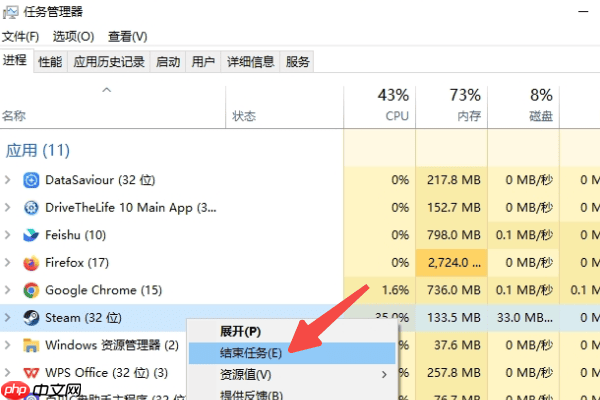Click the 1.6% CPU cell for Chrome

point(380,290)
